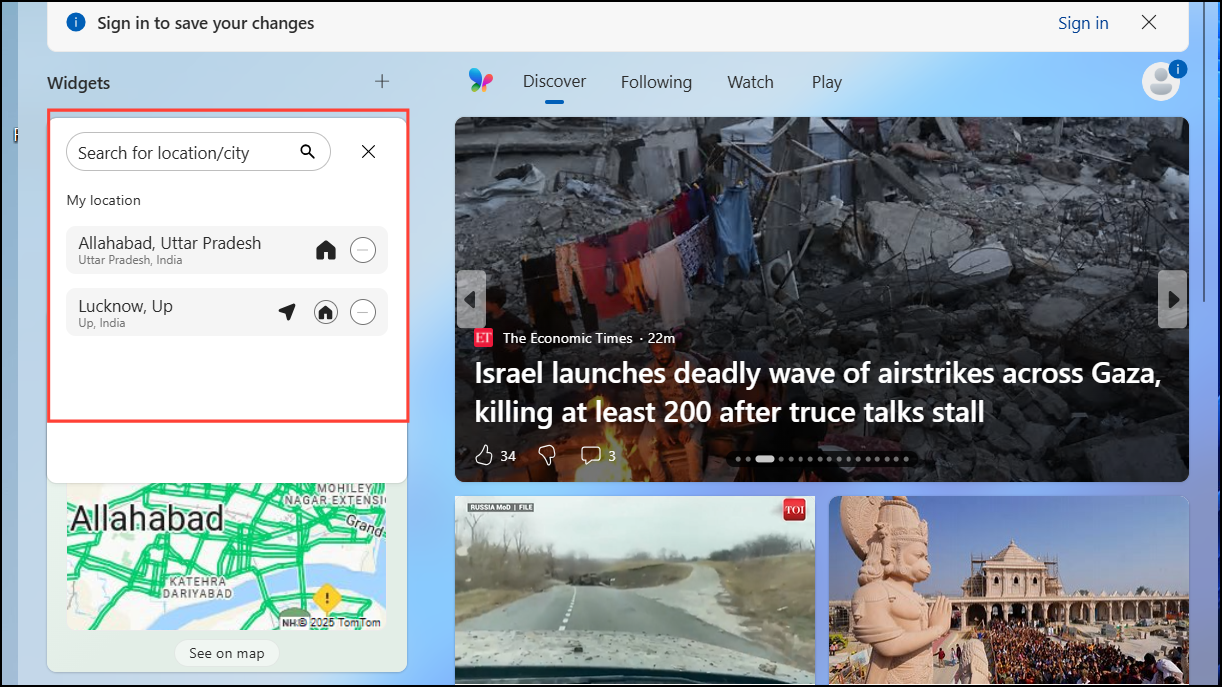Open the MSN logo on the feed
Screen dimensions: 1222x687
[481, 81]
